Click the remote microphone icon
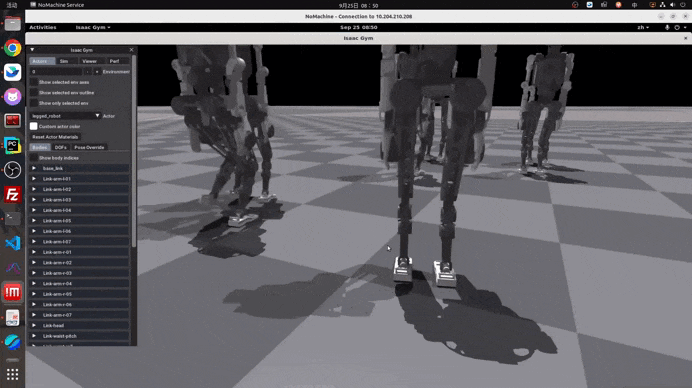Image resolution: width=692 pixels, height=388 pixels. point(667,27)
